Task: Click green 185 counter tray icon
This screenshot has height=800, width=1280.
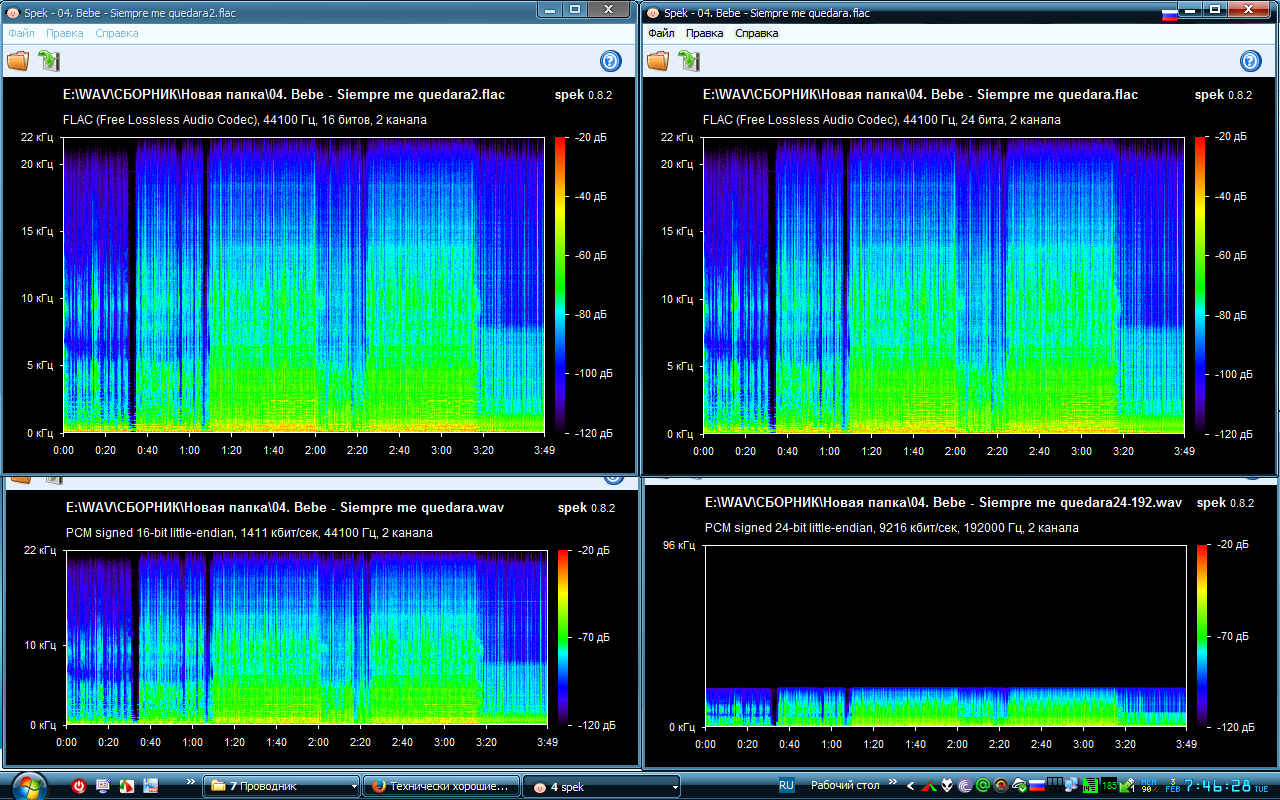Action: (1109, 786)
